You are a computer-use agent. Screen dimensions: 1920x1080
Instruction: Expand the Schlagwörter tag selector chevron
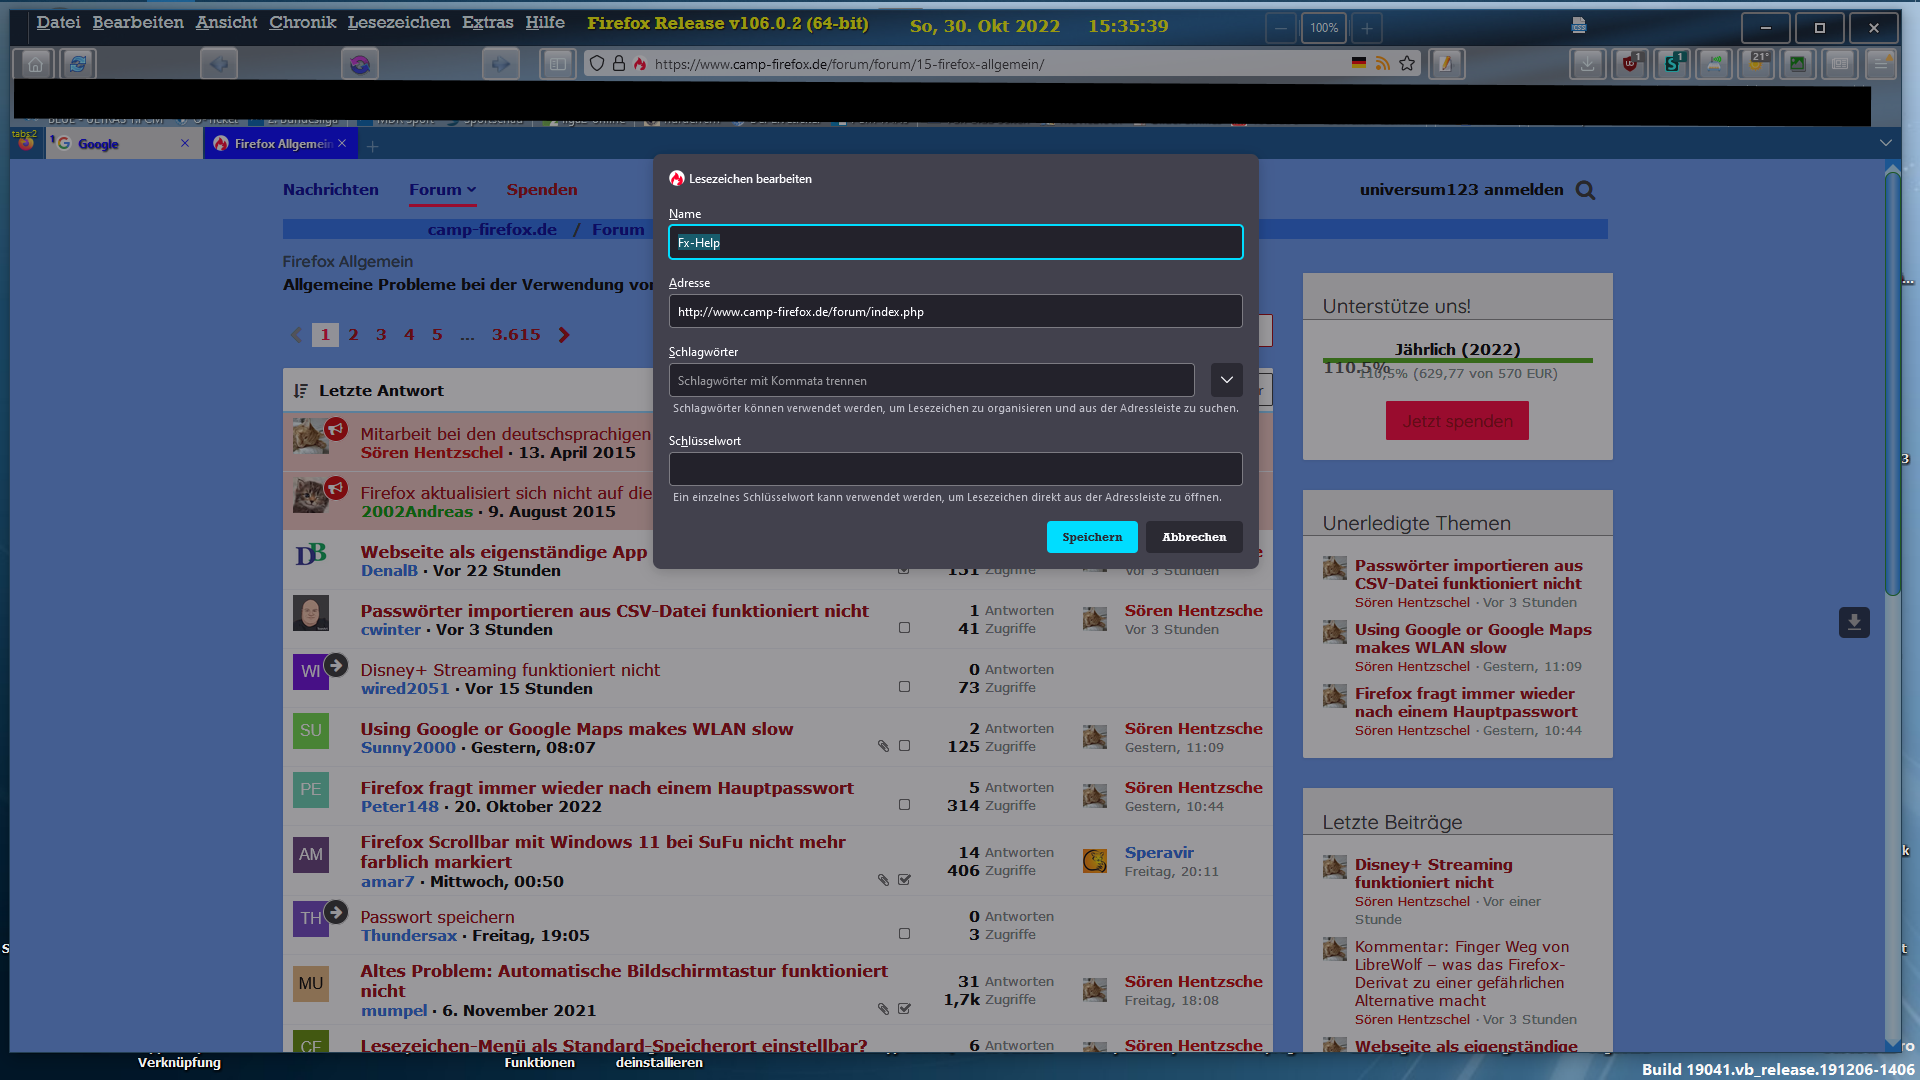click(1226, 380)
